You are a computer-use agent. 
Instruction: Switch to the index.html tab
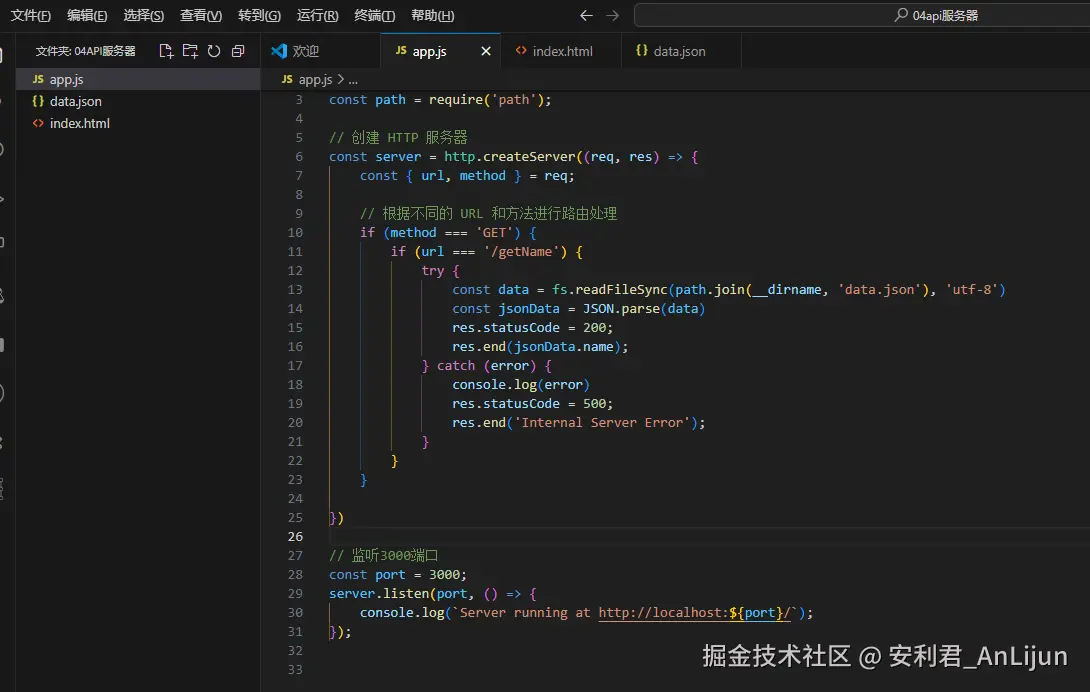(x=562, y=51)
